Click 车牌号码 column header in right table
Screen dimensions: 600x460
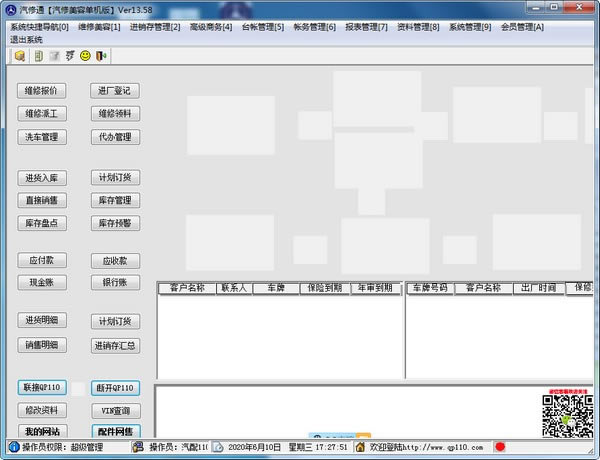coord(430,288)
